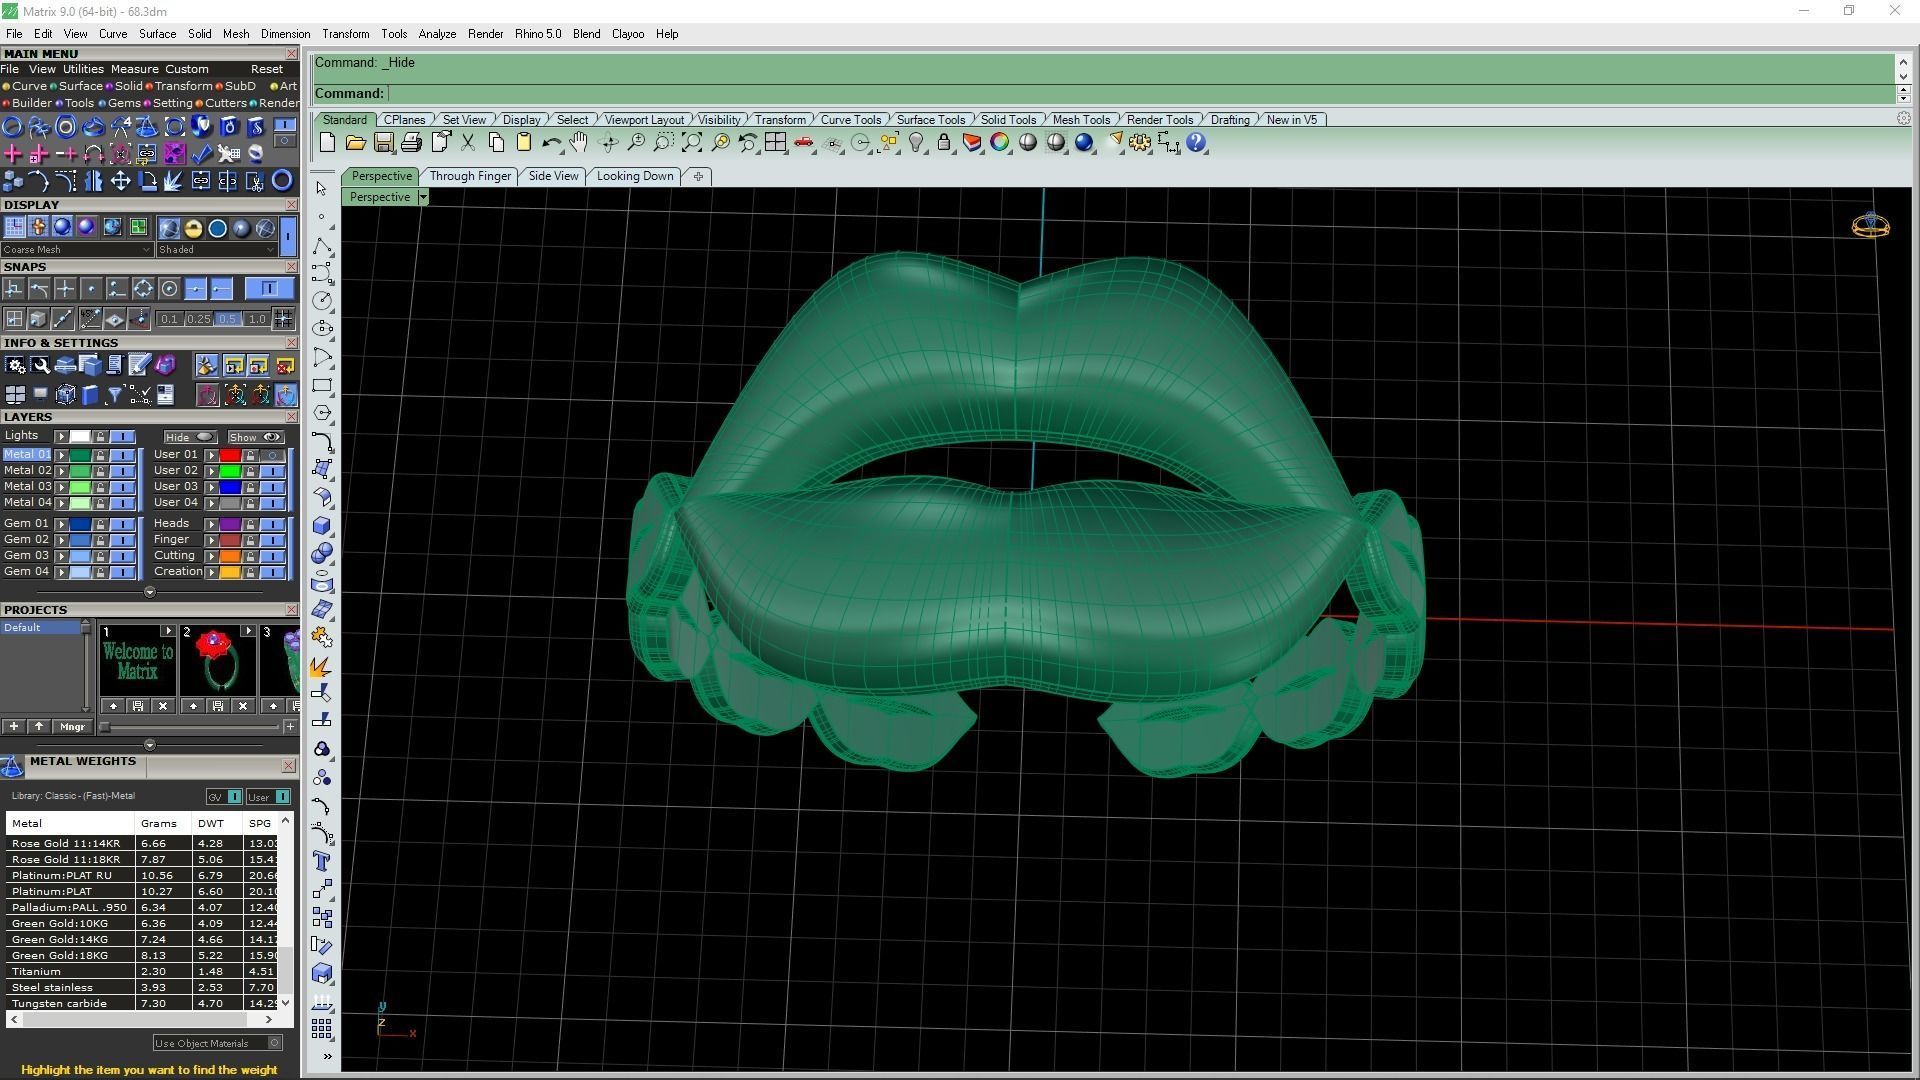The height and width of the screenshot is (1080, 1920).
Task: Open the Clayoo menu
Action: pos(628,34)
